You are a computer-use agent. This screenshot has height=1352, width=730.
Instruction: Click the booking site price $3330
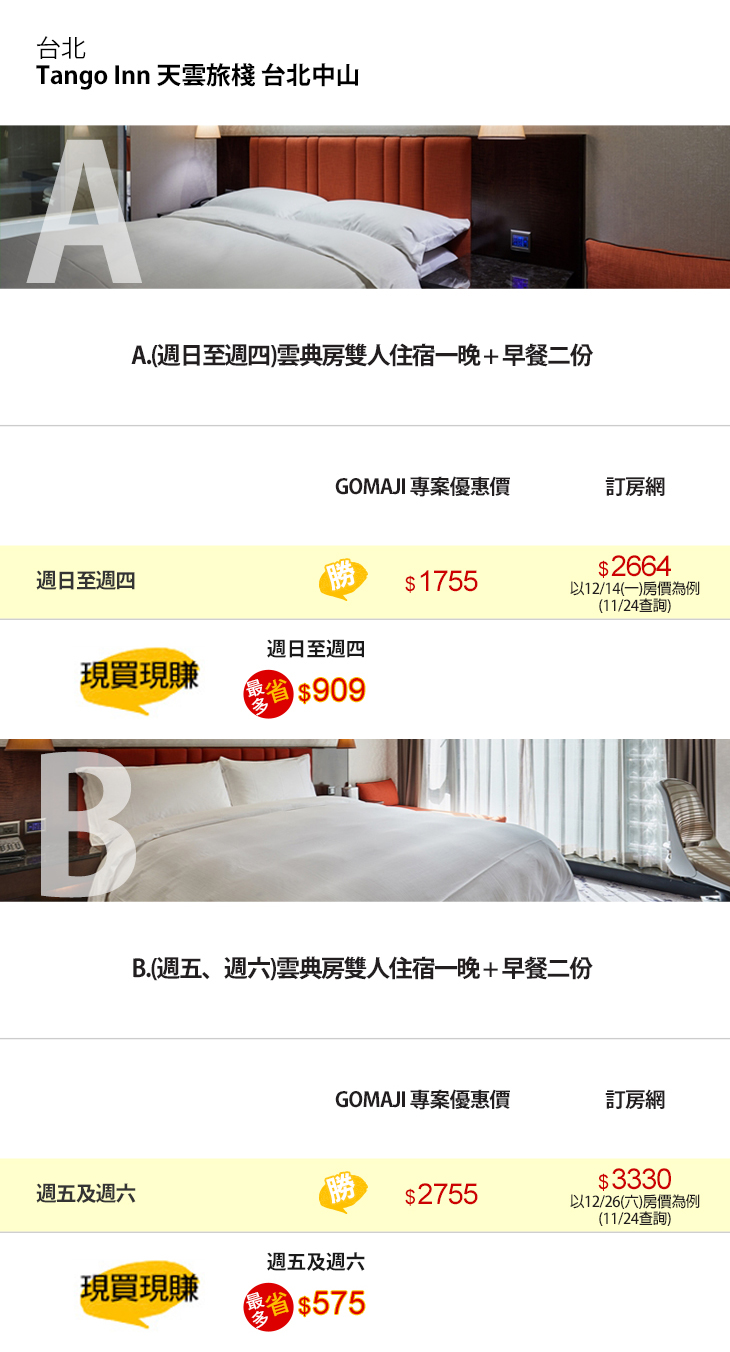tap(634, 1180)
